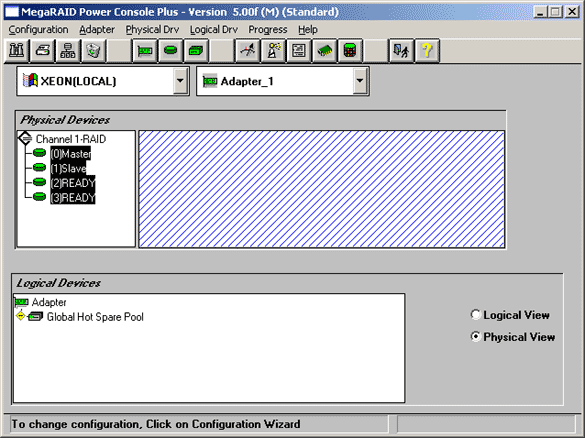Click the yellow question mark help icon
This screenshot has width=585, height=438.
tap(427, 50)
